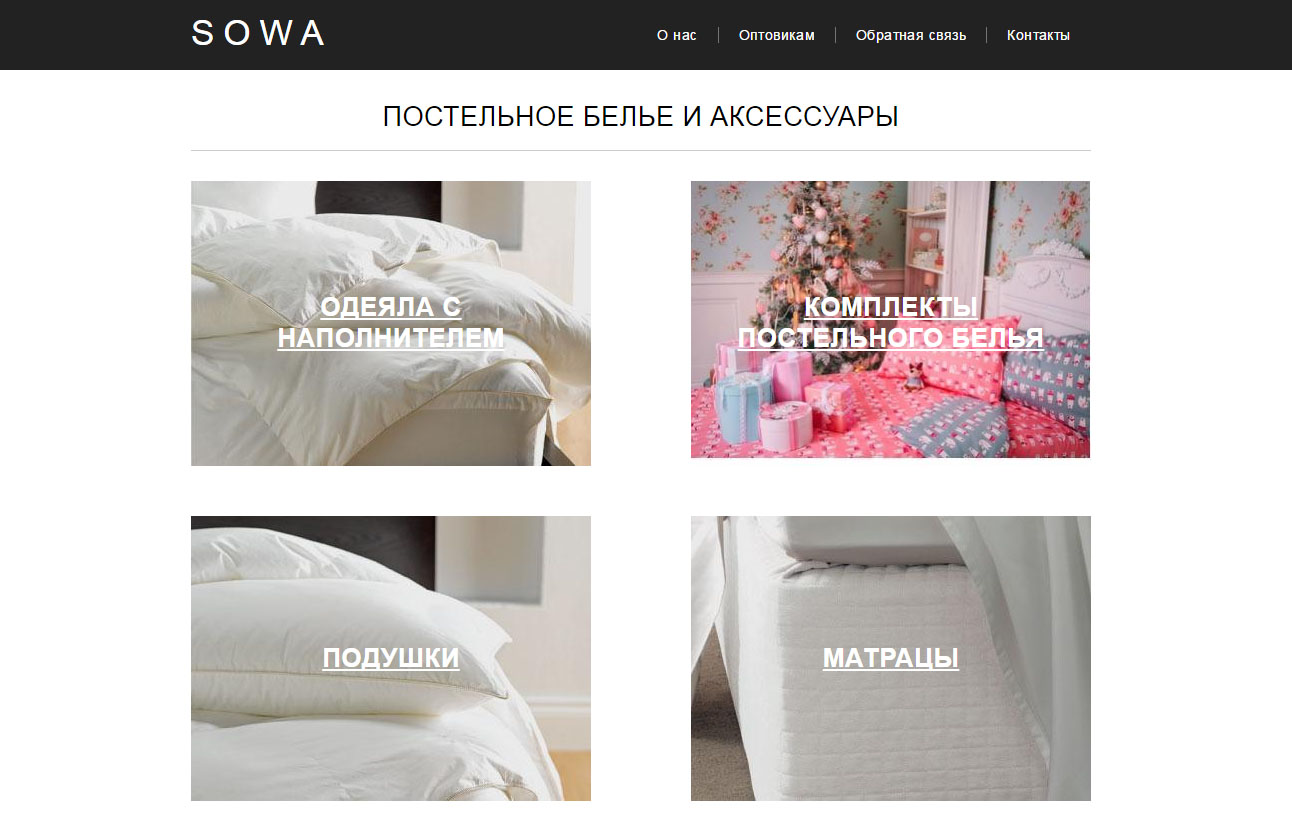Click the SOWA logo
Viewport: 1292px width, 837px height.
point(258,33)
